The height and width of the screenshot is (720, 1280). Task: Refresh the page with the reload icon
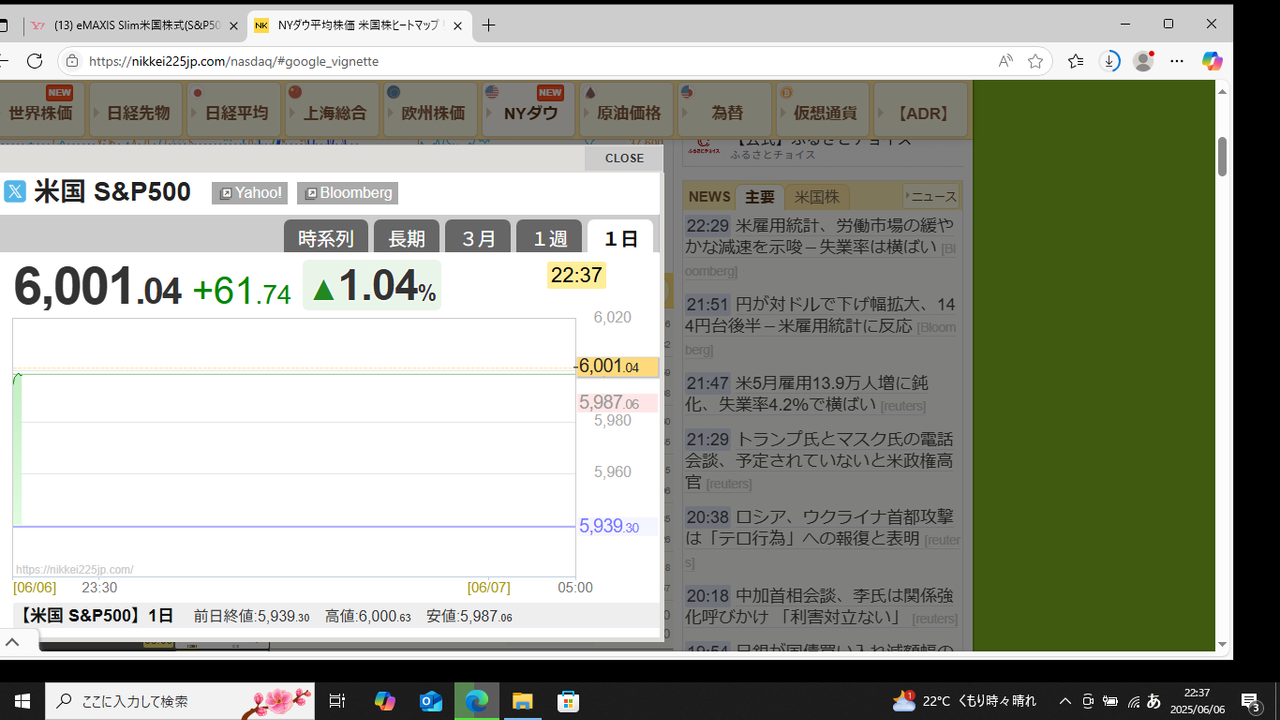point(34,61)
